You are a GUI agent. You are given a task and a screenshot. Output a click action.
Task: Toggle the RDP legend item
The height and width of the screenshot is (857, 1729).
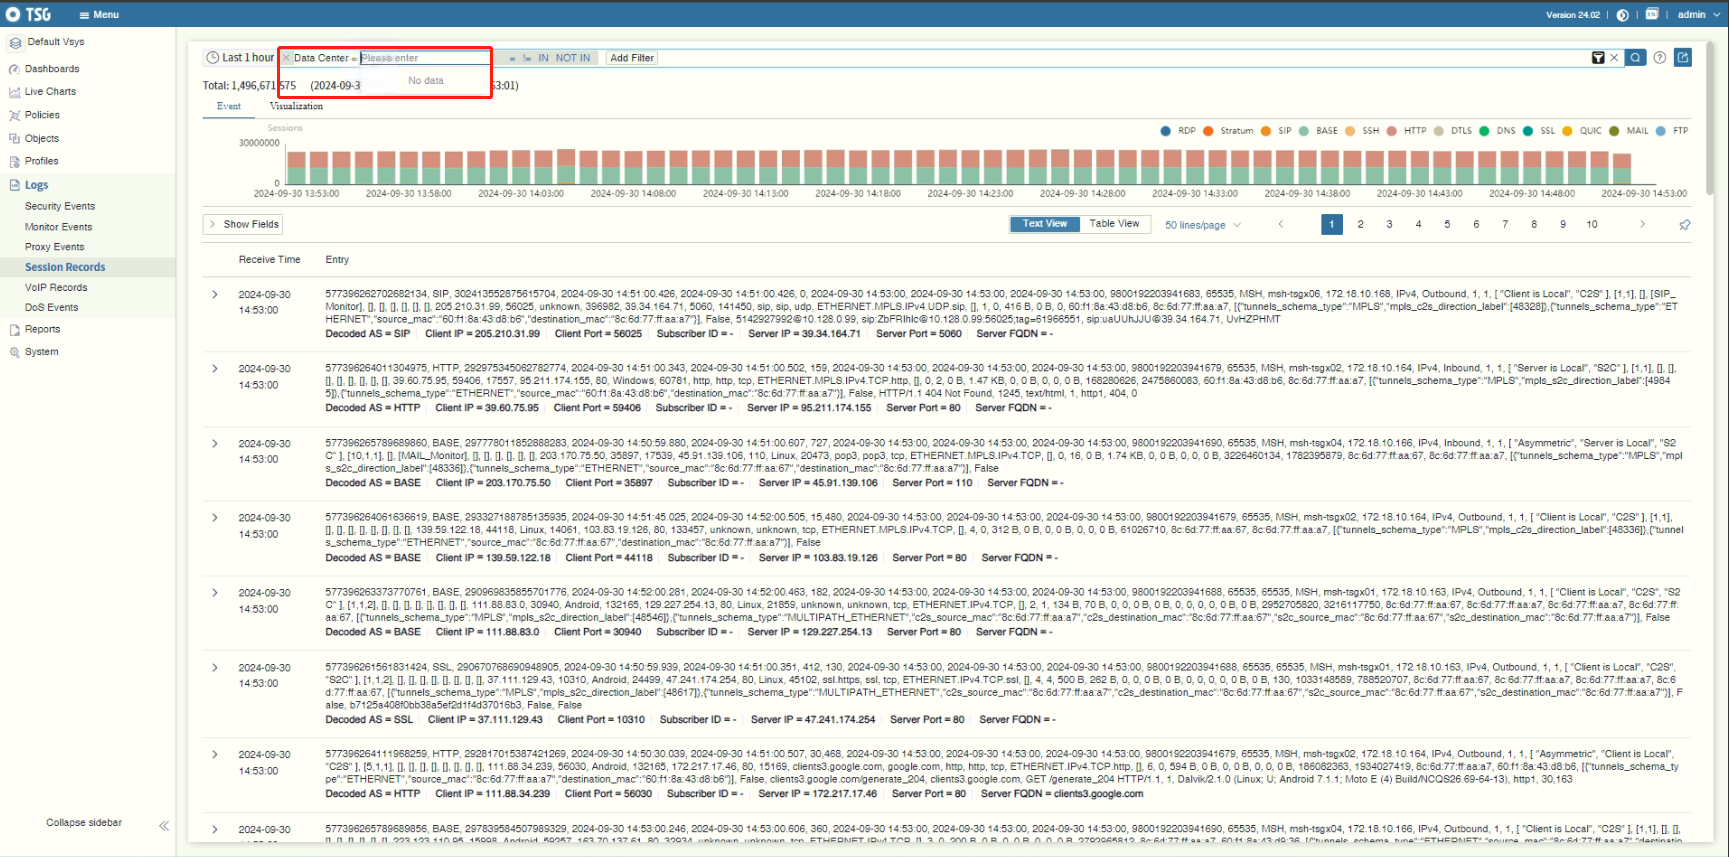1178,131
